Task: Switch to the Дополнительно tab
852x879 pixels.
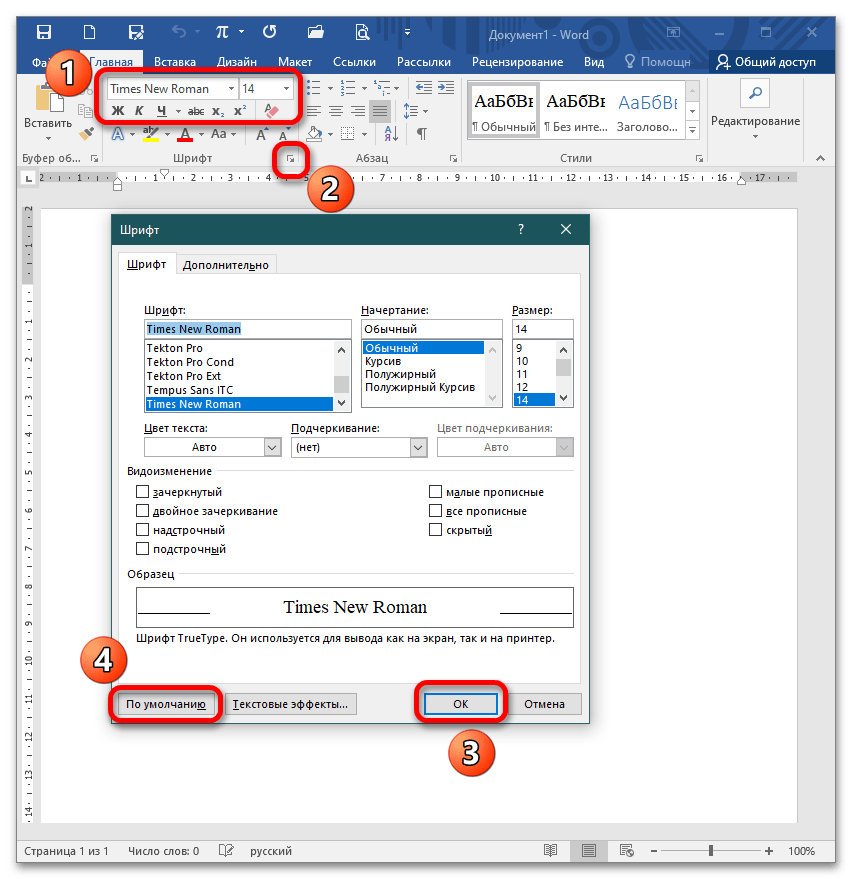Action: (x=226, y=265)
